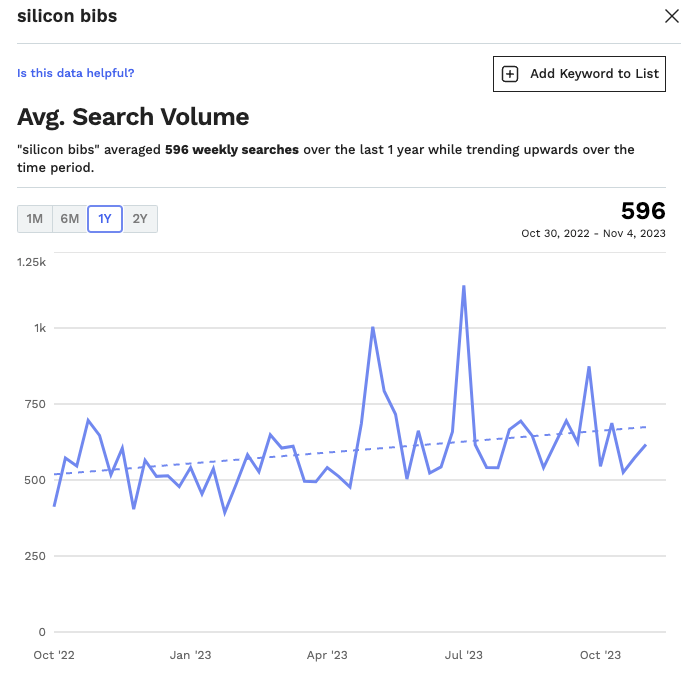Click the Add Keyword to List label
Image resolution: width=692 pixels, height=688 pixels.
click(x=594, y=74)
